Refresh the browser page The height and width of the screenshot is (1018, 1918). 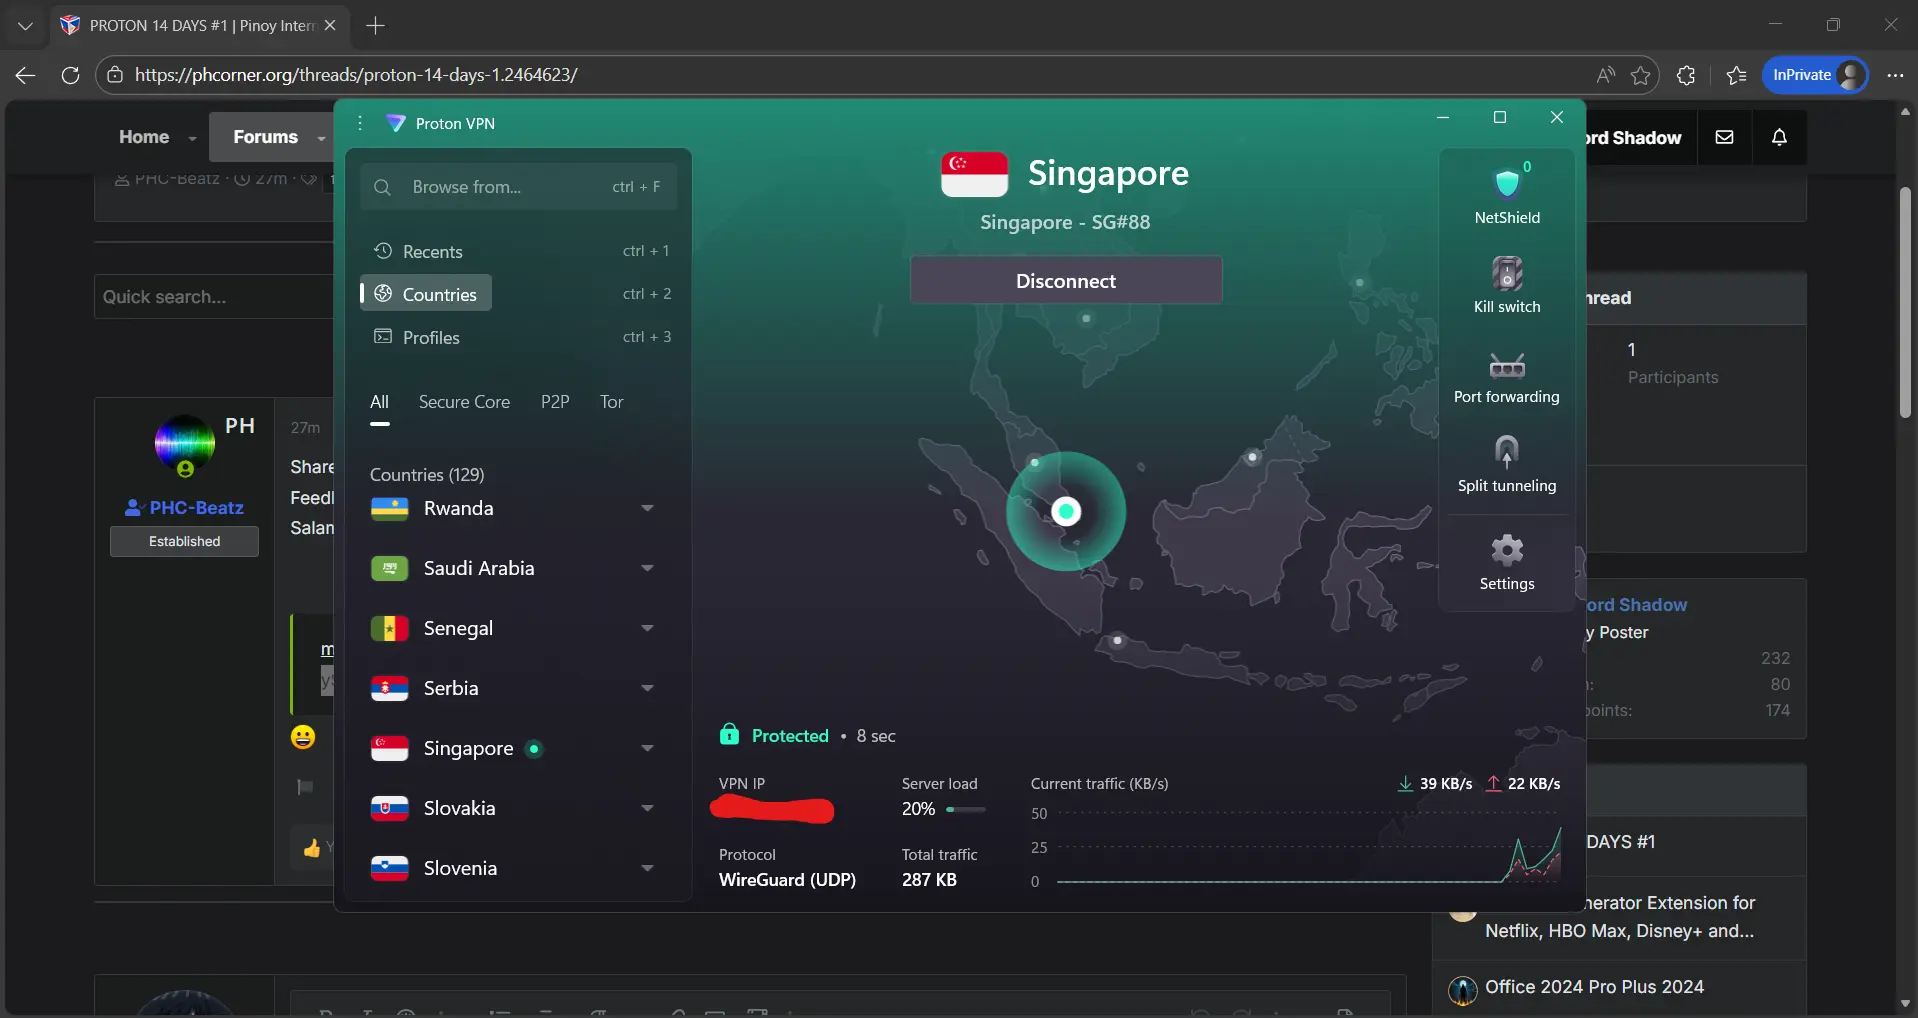click(x=70, y=75)
